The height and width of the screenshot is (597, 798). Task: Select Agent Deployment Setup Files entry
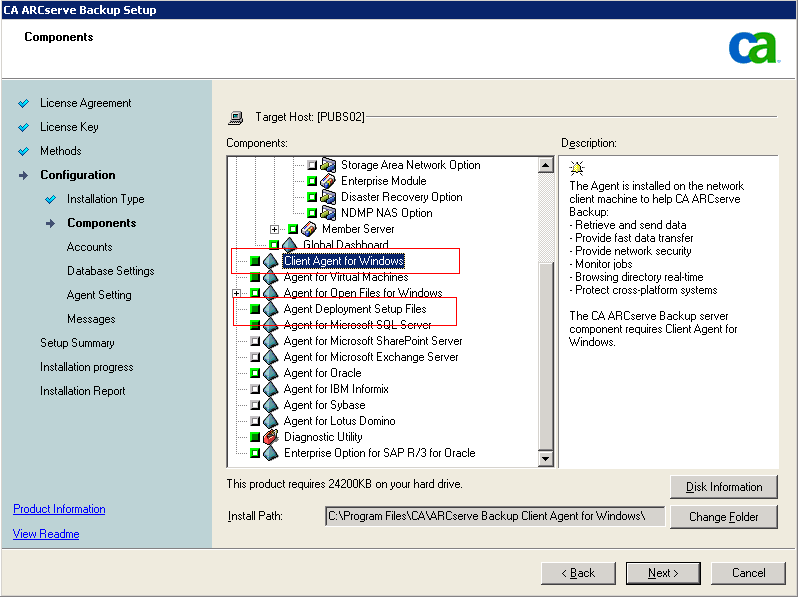[x=354, y=309]
